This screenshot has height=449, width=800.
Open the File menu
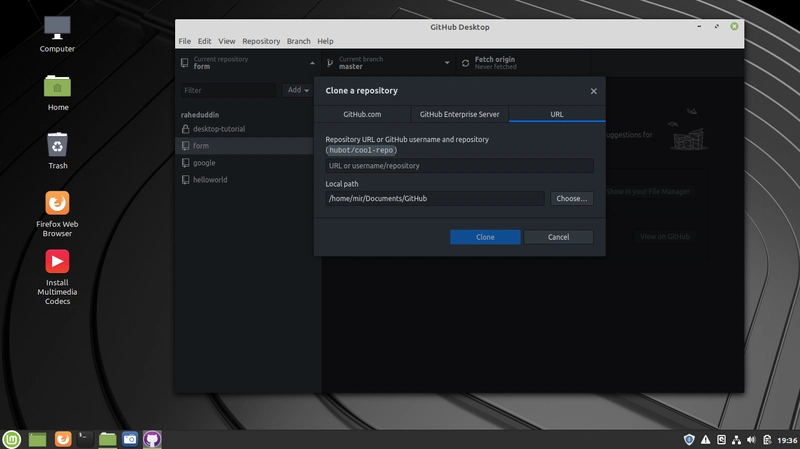[x=185, y=41]
